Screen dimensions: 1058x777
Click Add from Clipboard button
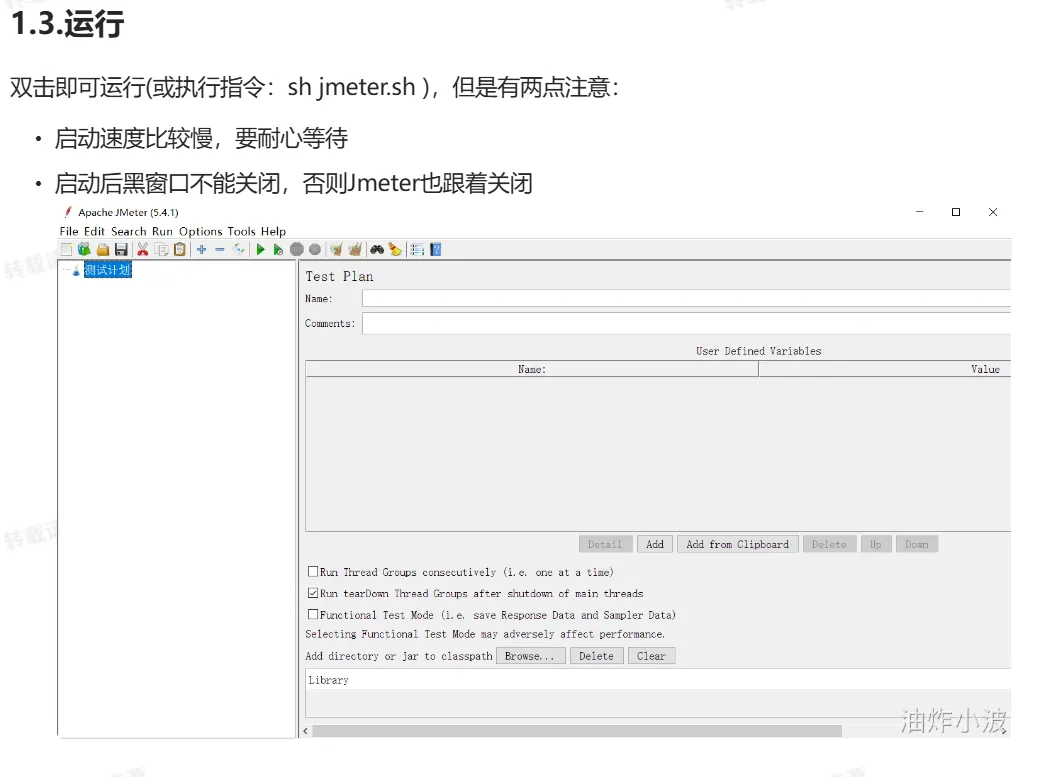[x=737, y=544]
